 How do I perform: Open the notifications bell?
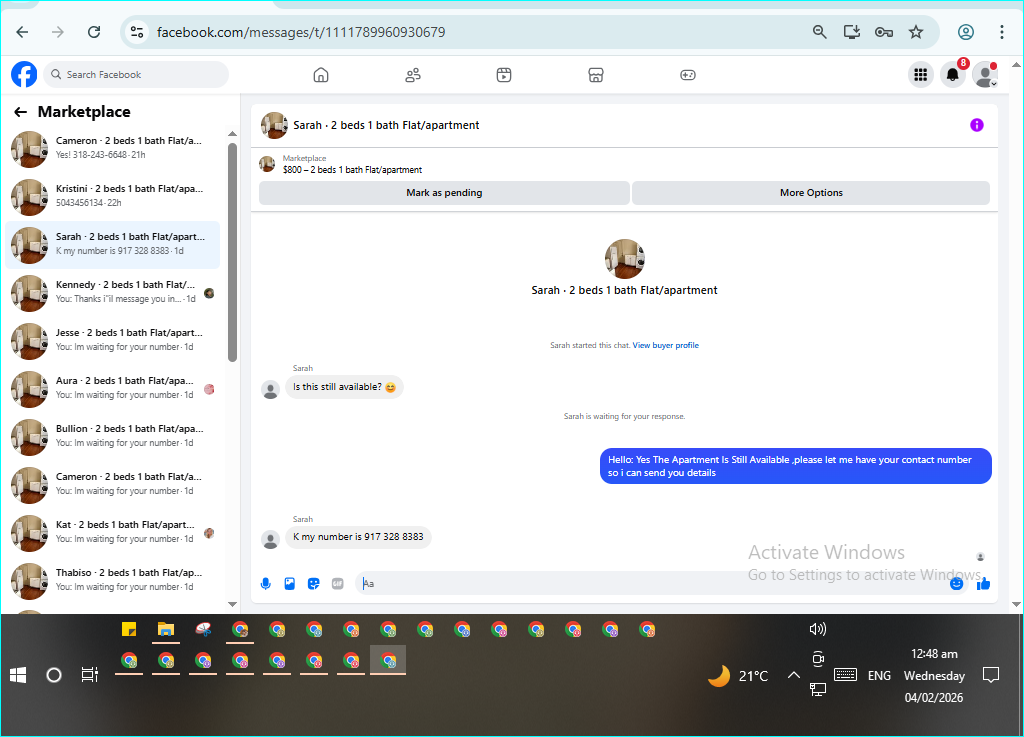coord(953,75)
